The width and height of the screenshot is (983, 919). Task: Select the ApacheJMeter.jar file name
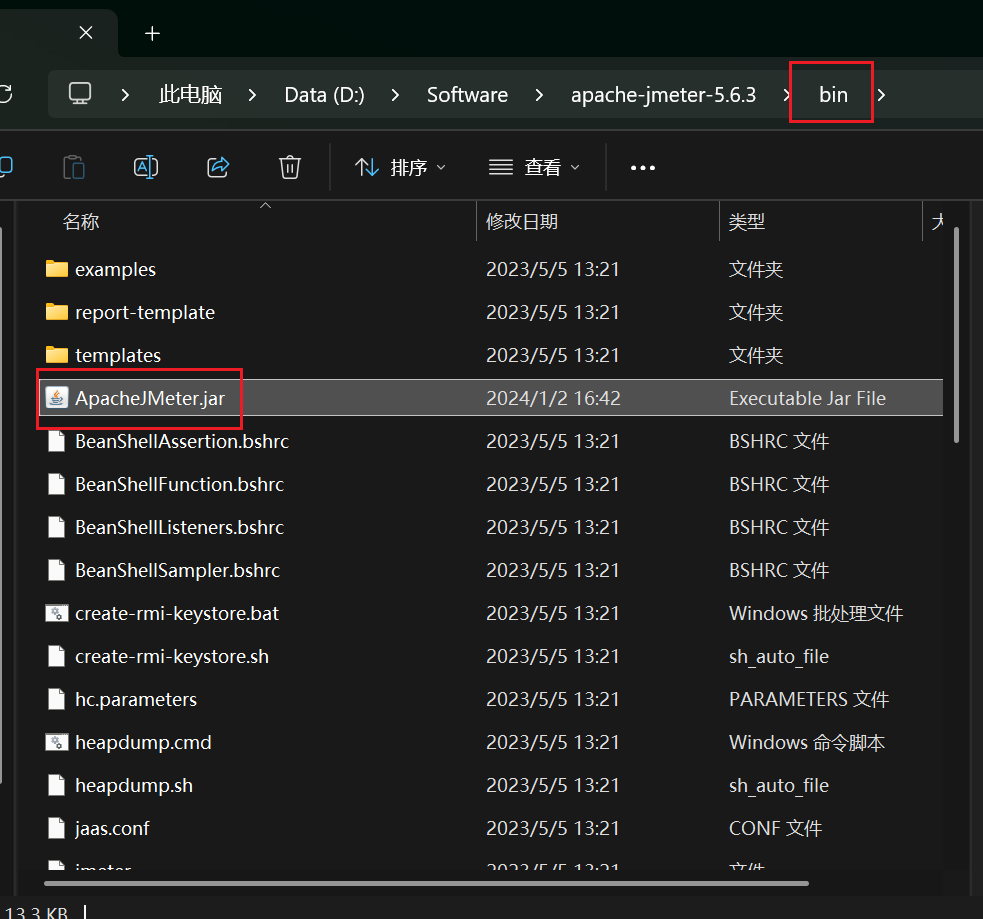[150, 398]
